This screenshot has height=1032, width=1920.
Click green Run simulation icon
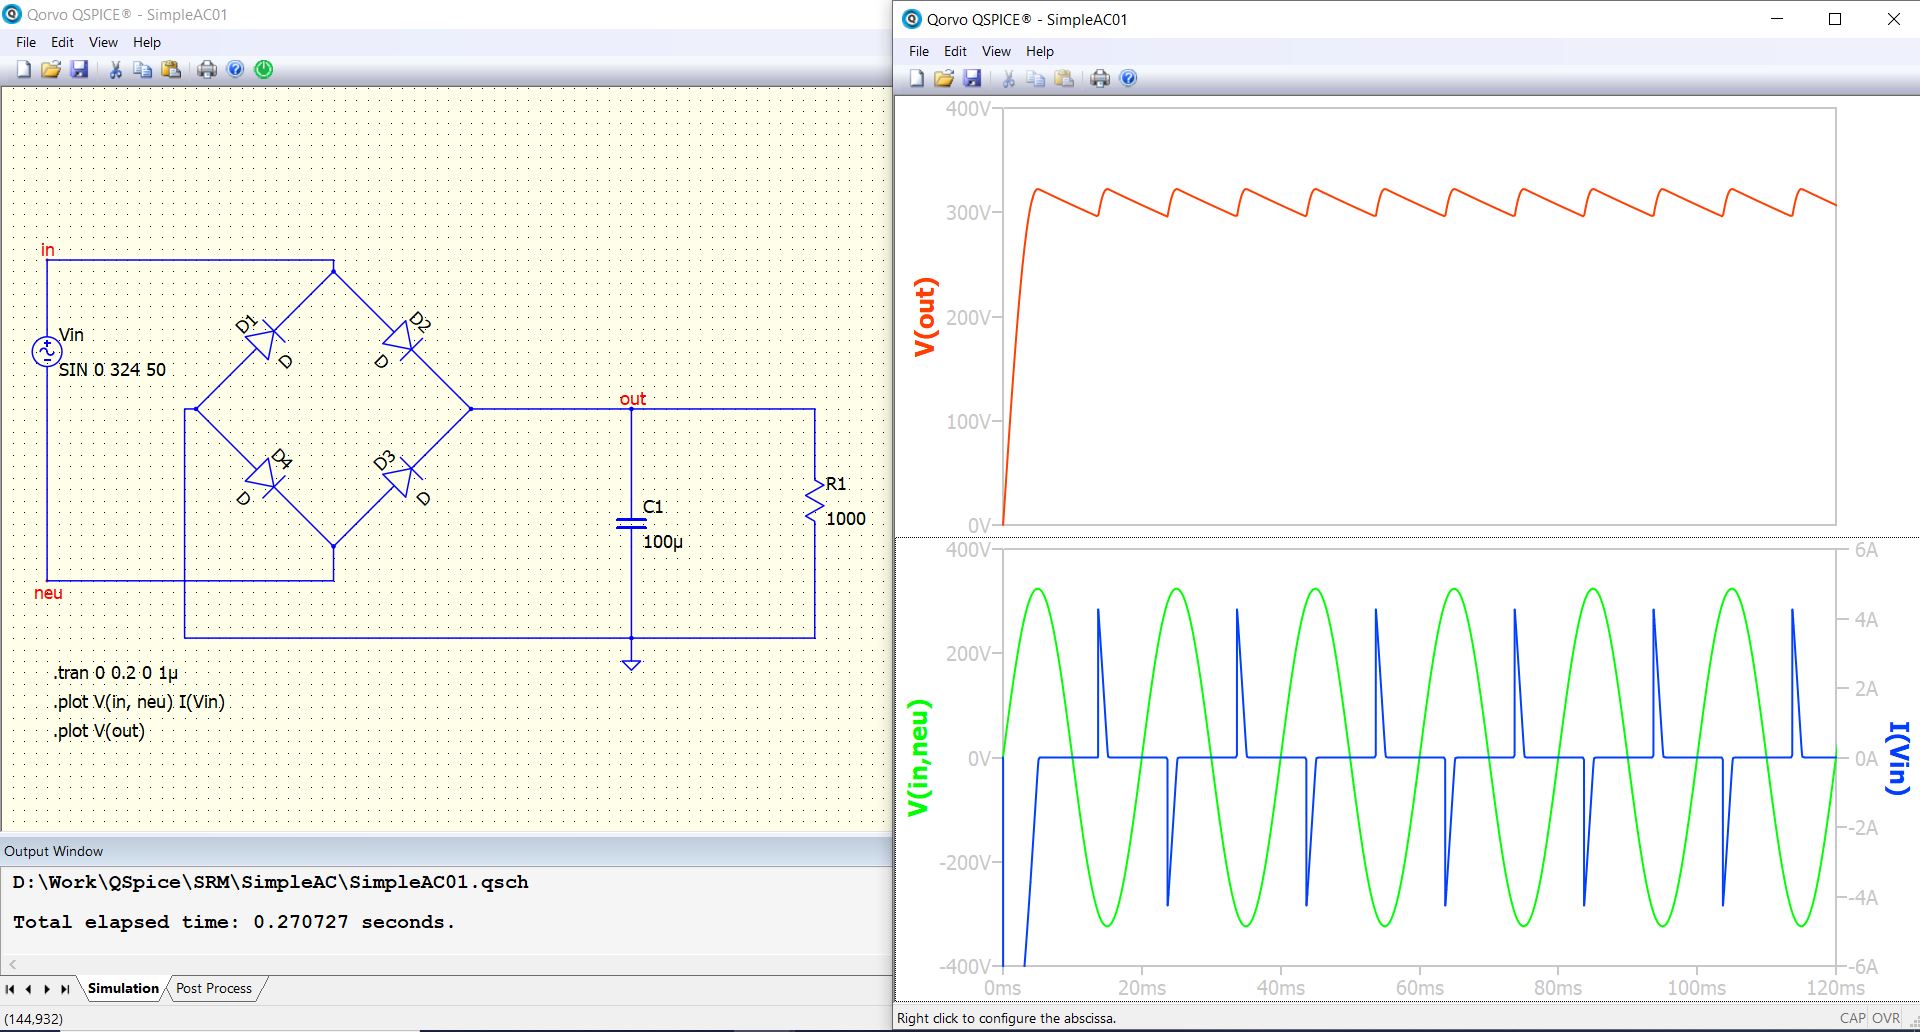(264, 69)
